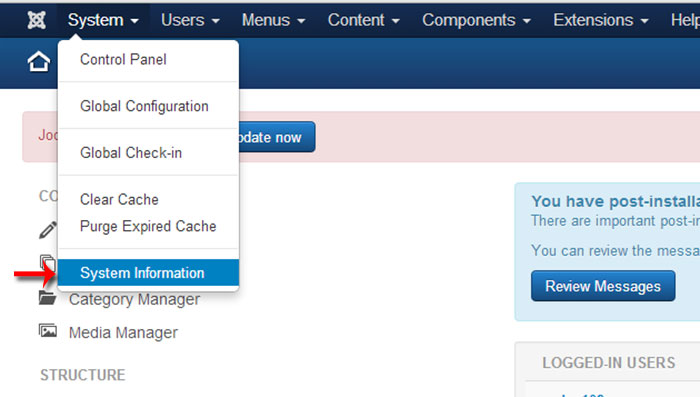Expand the Users dropdown menu
The image size is (700, 397).
190,20
